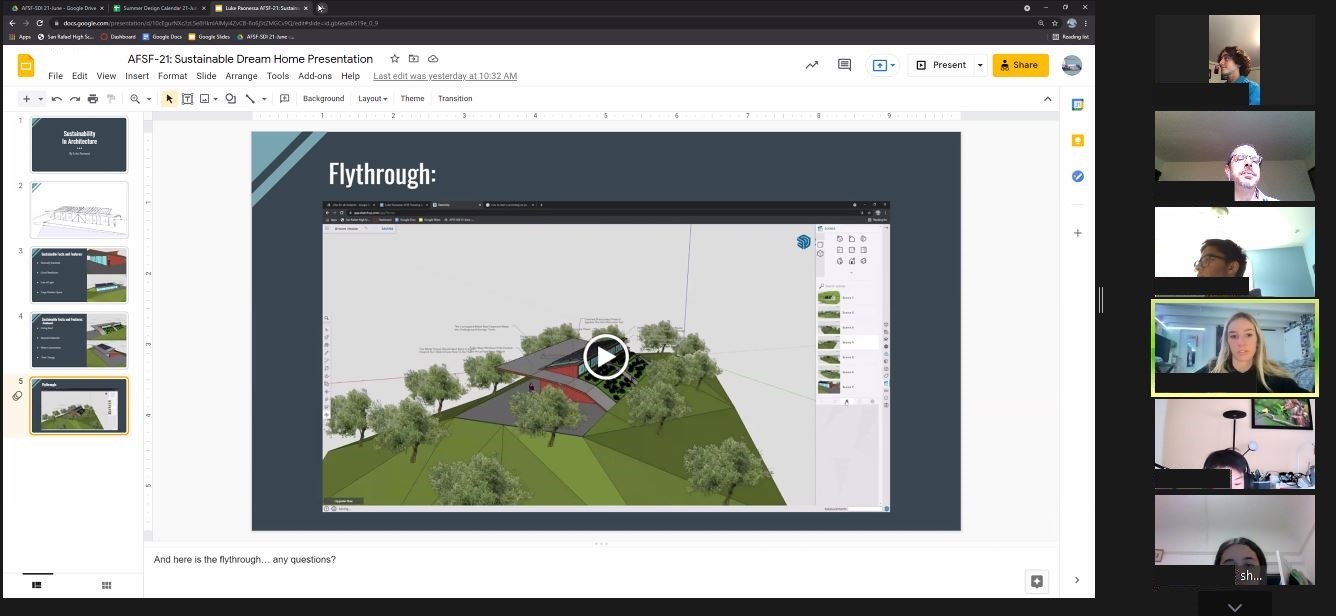Open the File menu

(55, 76)
